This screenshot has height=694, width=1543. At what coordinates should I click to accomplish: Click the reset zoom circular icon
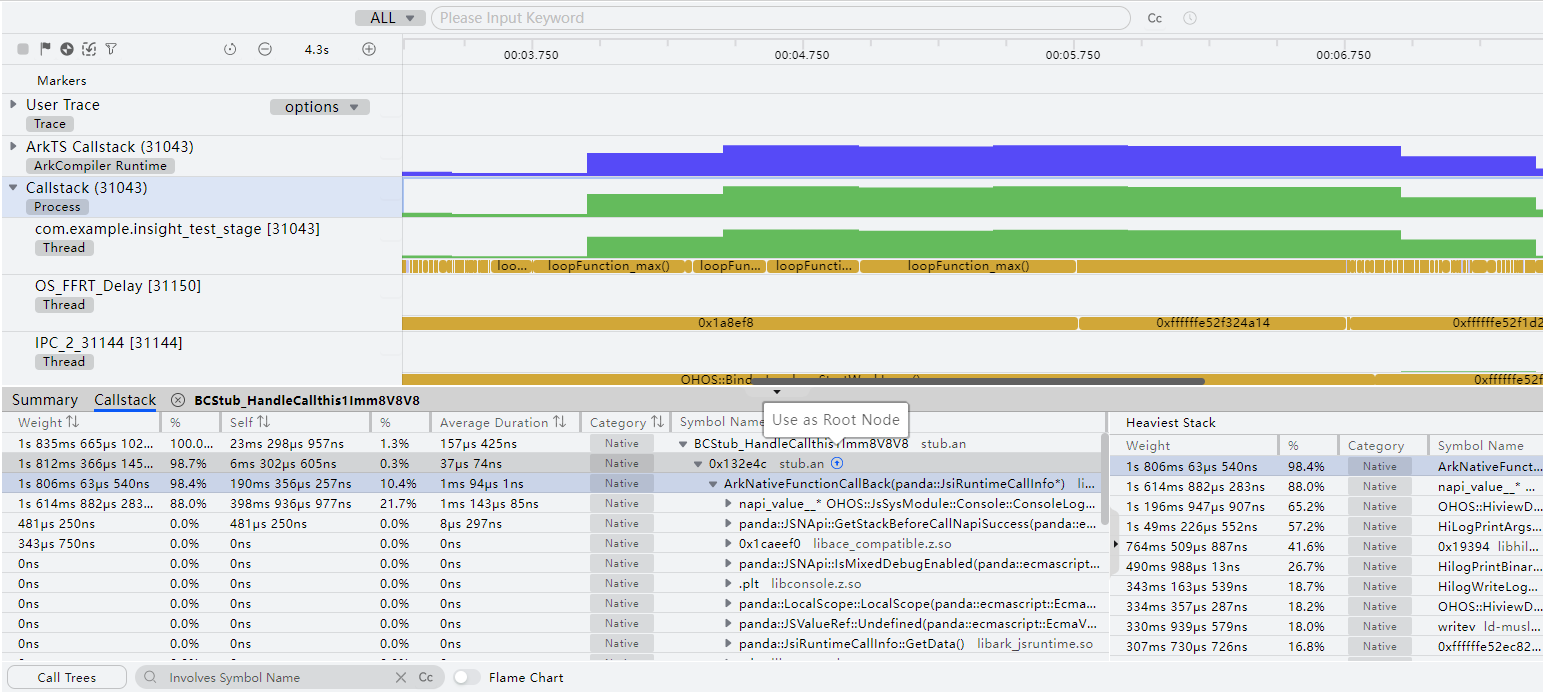click(230, 49)
